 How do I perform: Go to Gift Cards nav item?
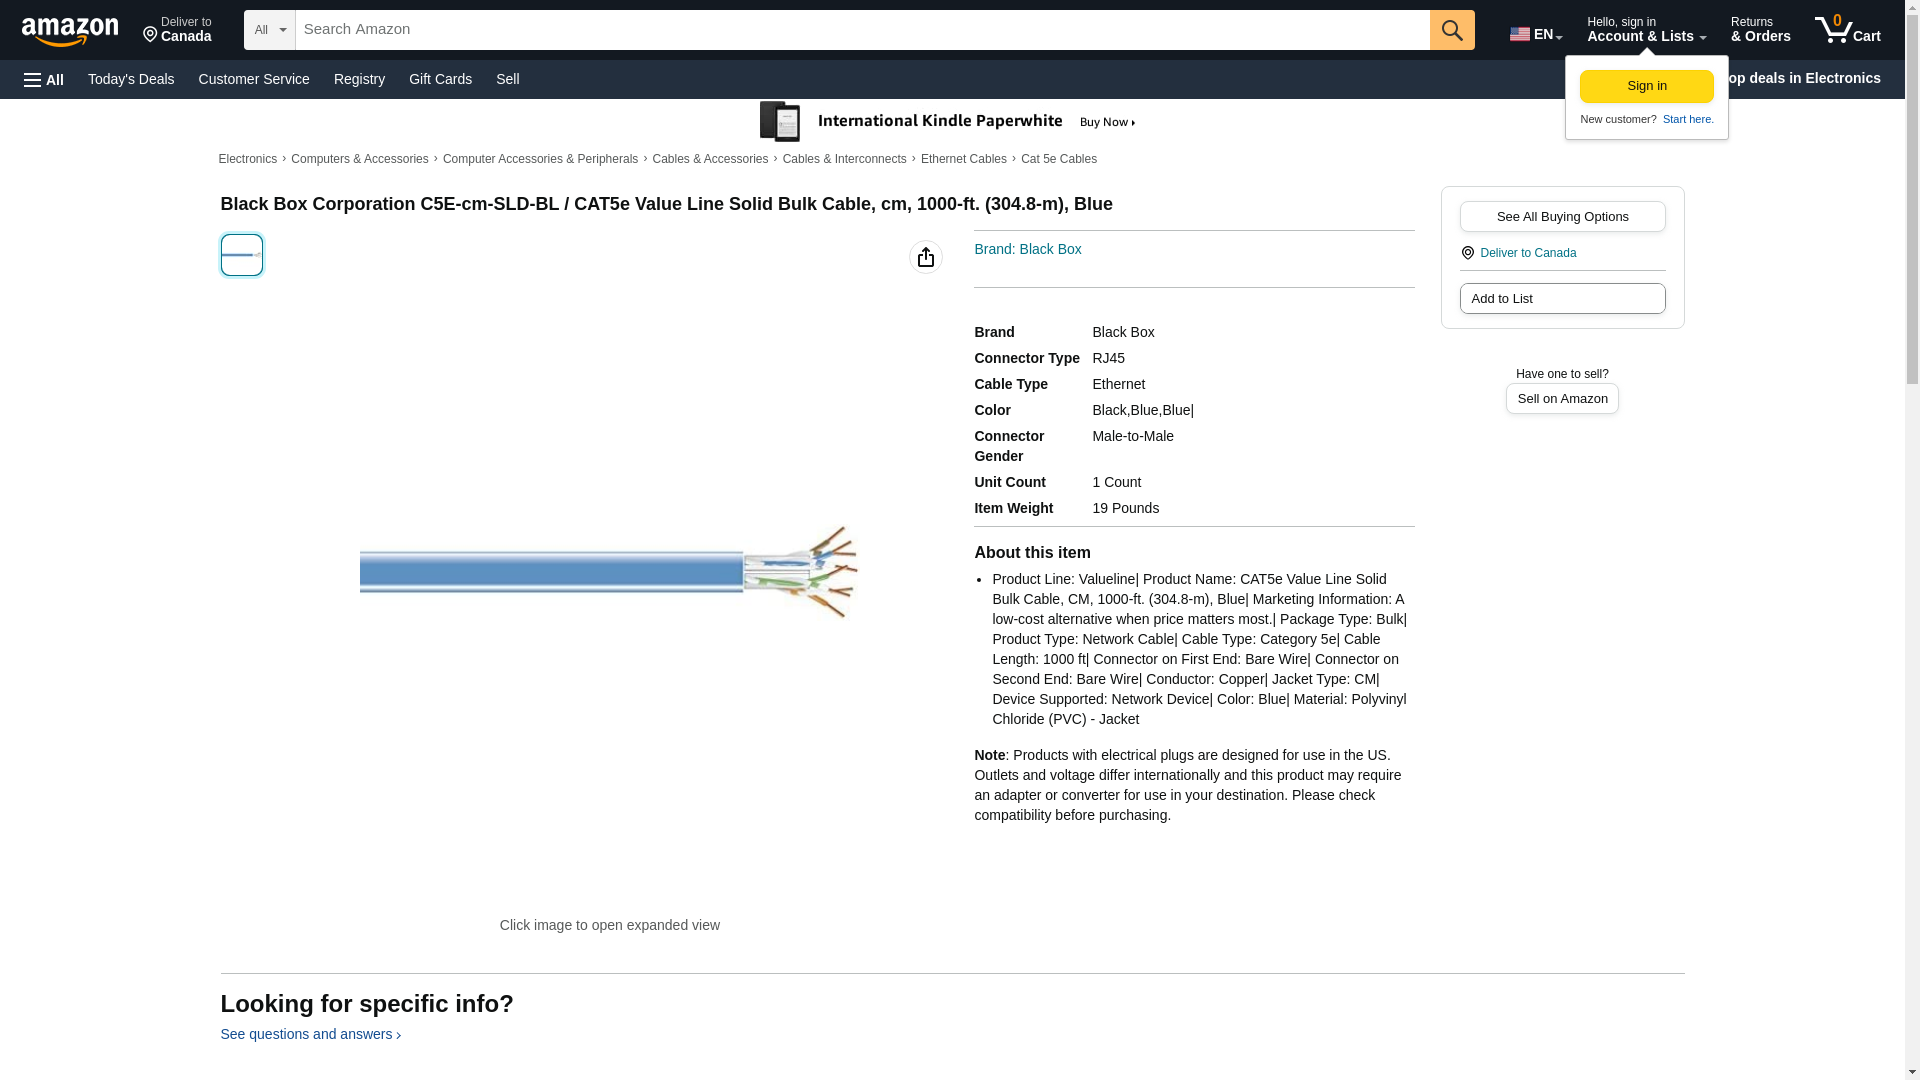click(x=440, y=79)
